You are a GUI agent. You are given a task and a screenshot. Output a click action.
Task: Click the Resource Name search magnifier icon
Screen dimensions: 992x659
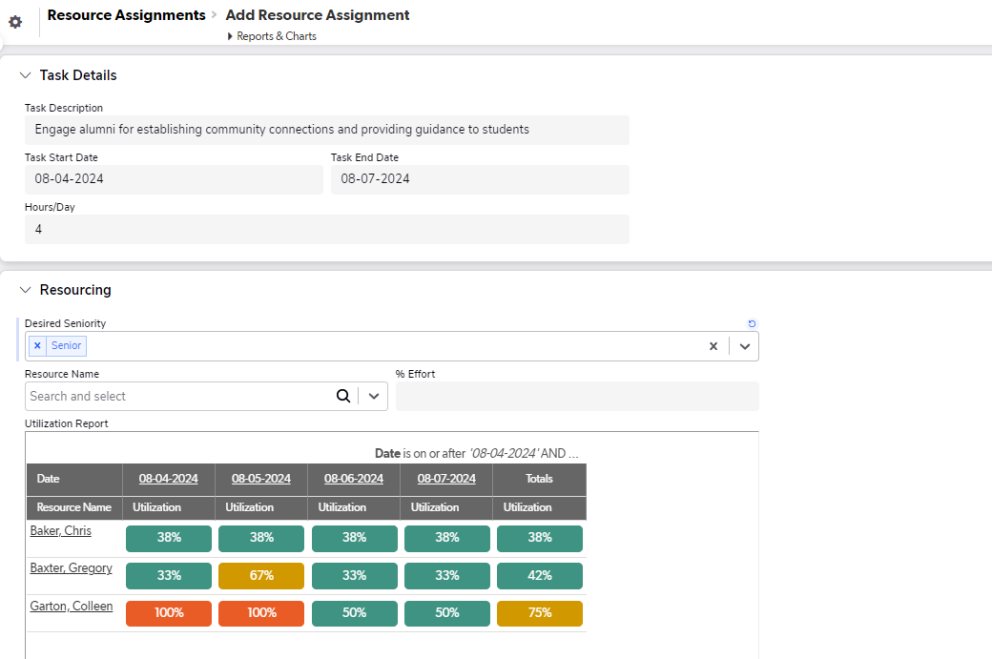click(x=343, y=396)
